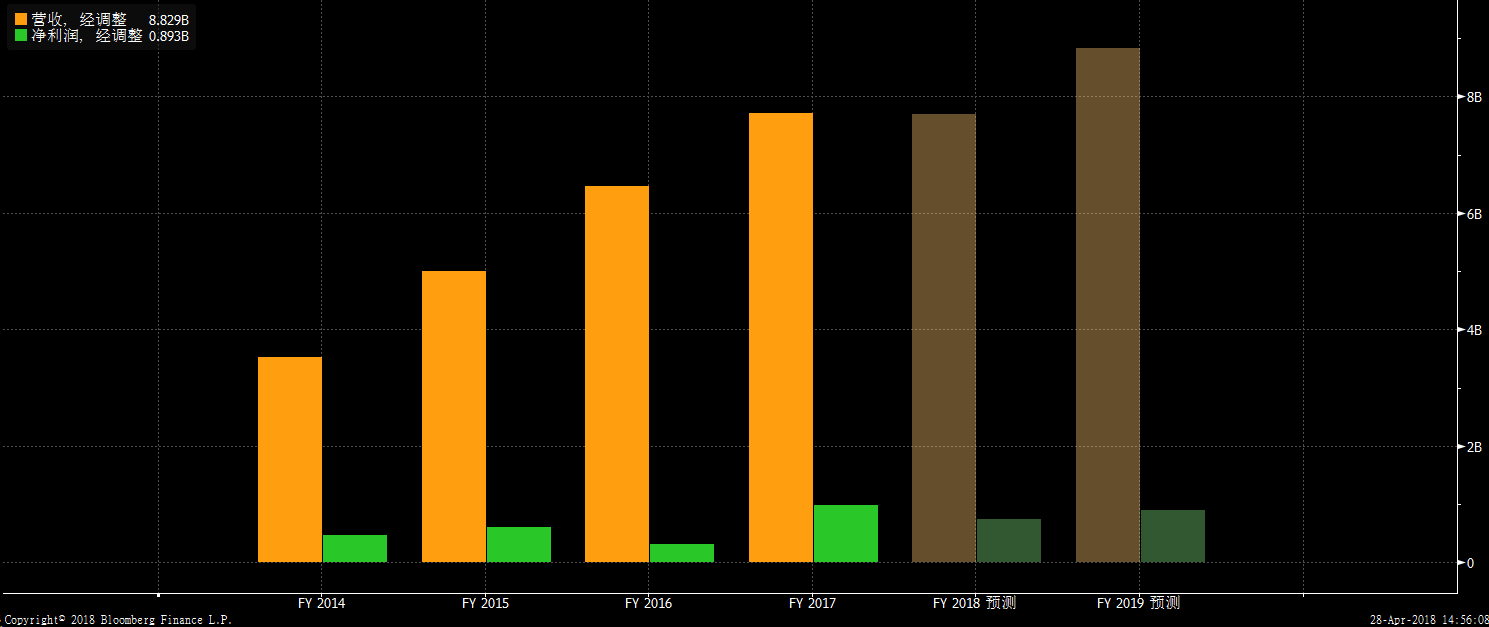The width and height of the screenshot is (1489, 627).
Task: Select the green net profit bar for FY 2016
Action: 681,553
